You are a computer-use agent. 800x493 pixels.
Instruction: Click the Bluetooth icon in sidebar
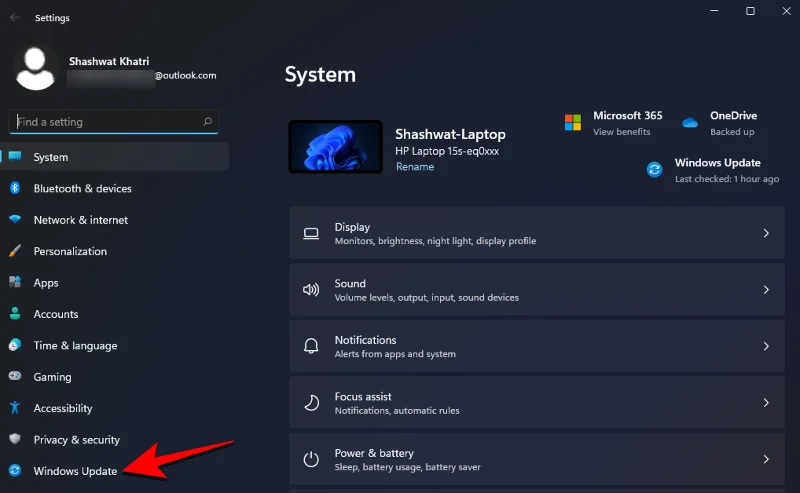[x=15, y=188]
